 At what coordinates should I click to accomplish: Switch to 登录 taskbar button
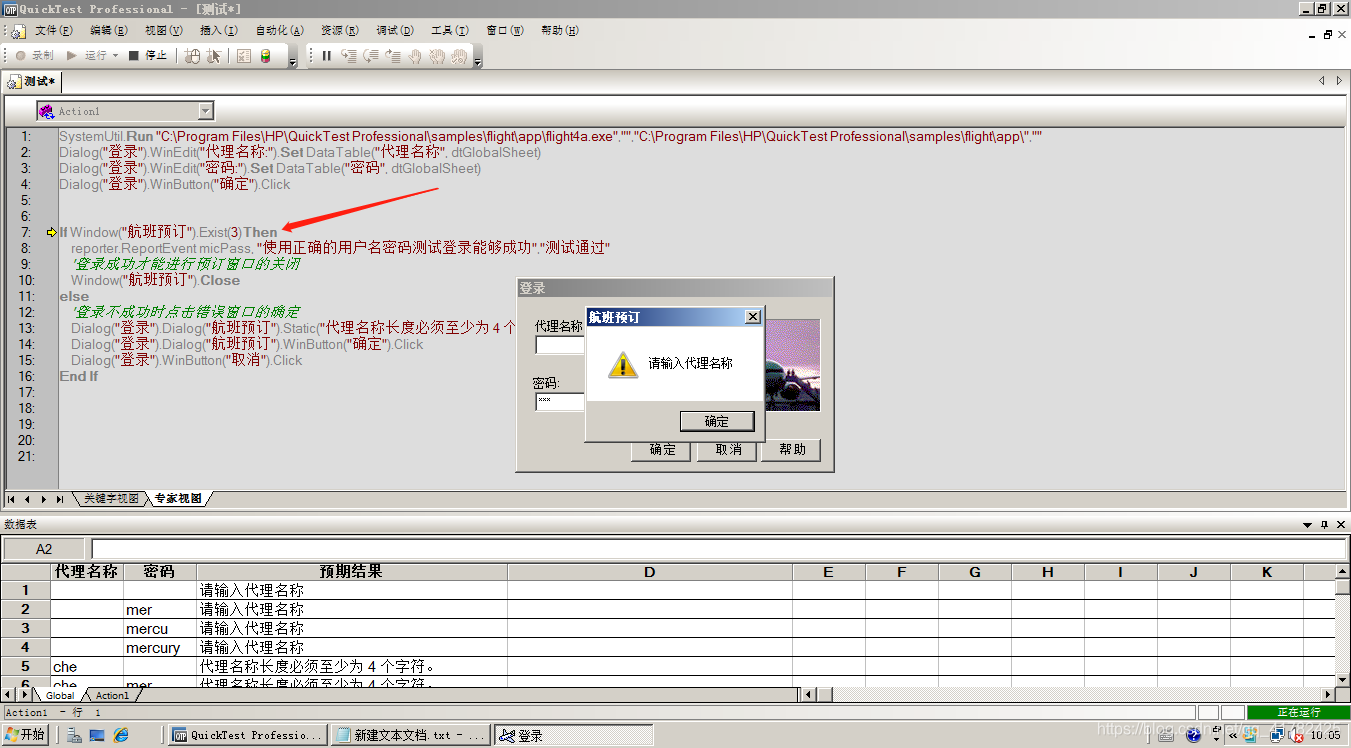point(573,735)
